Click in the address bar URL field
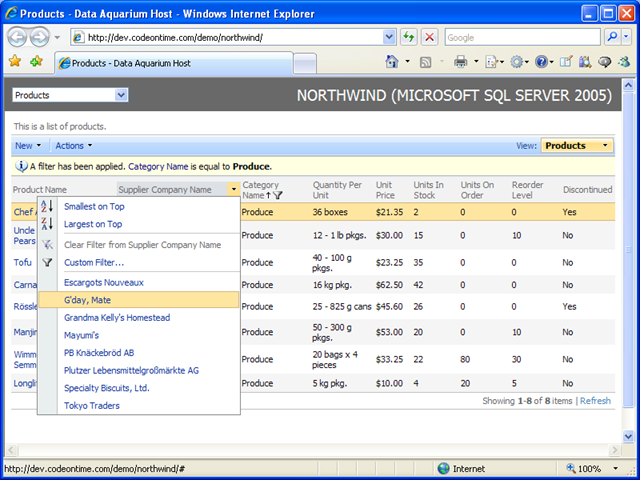The image size is (640, 480). coord(235,38)
